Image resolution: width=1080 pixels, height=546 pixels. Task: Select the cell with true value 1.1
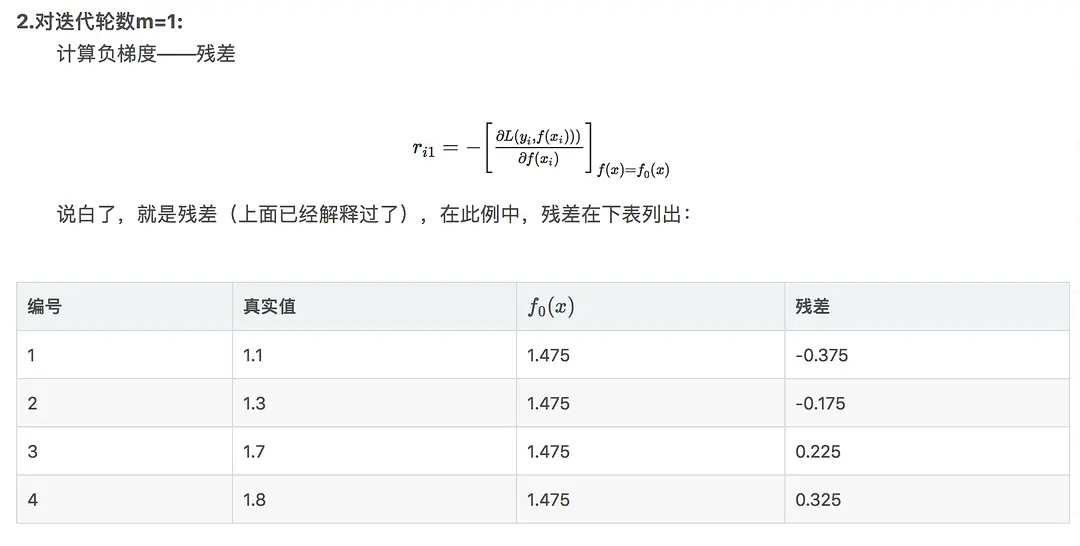[253, 355]
